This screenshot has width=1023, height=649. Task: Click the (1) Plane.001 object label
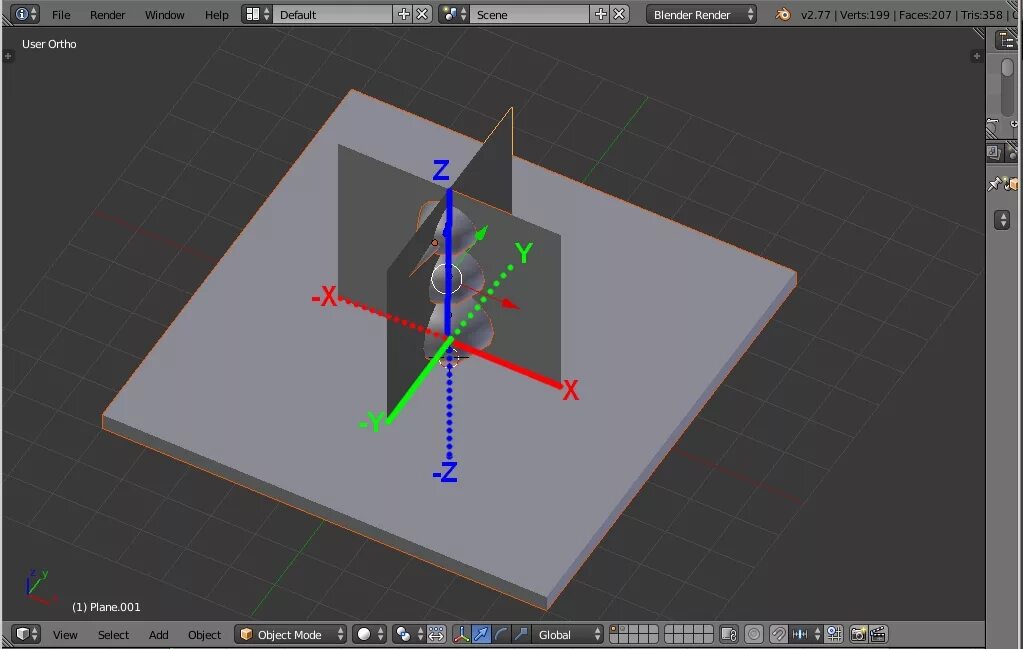(x=106, y=607)
